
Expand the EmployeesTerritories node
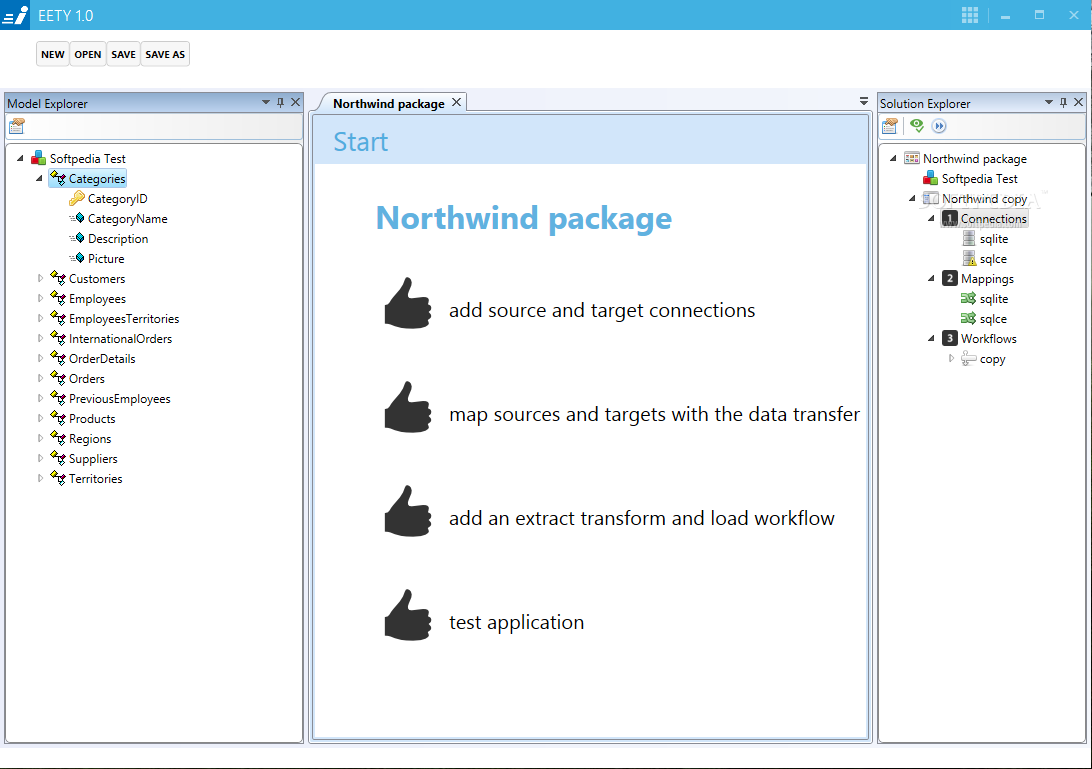[40, 318]
